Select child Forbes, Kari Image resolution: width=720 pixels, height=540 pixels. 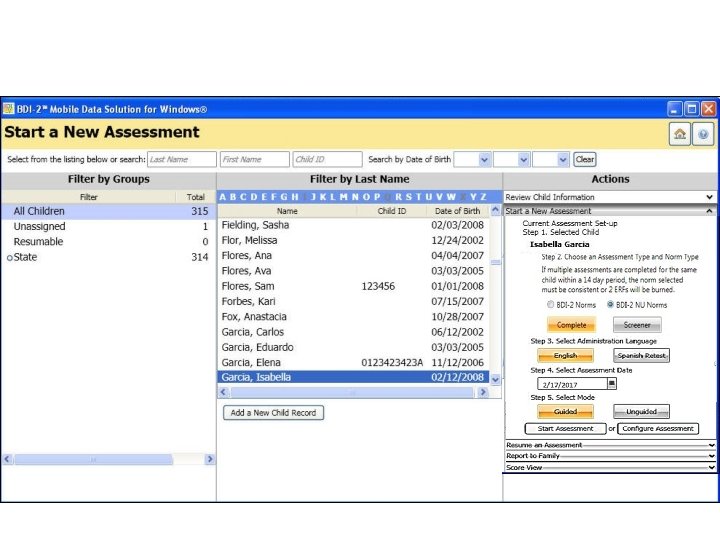pyautogui.click(x=353, y=301)
